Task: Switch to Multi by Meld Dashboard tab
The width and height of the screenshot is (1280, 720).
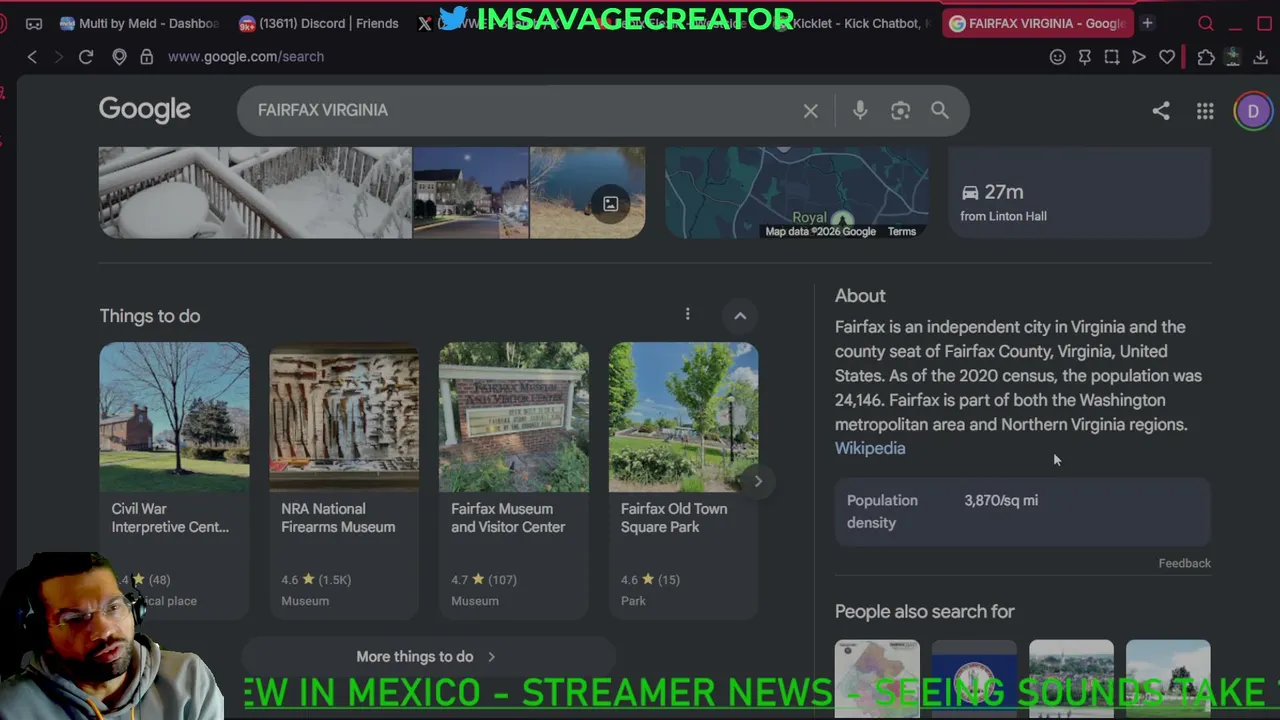Action: coord(138,23)
